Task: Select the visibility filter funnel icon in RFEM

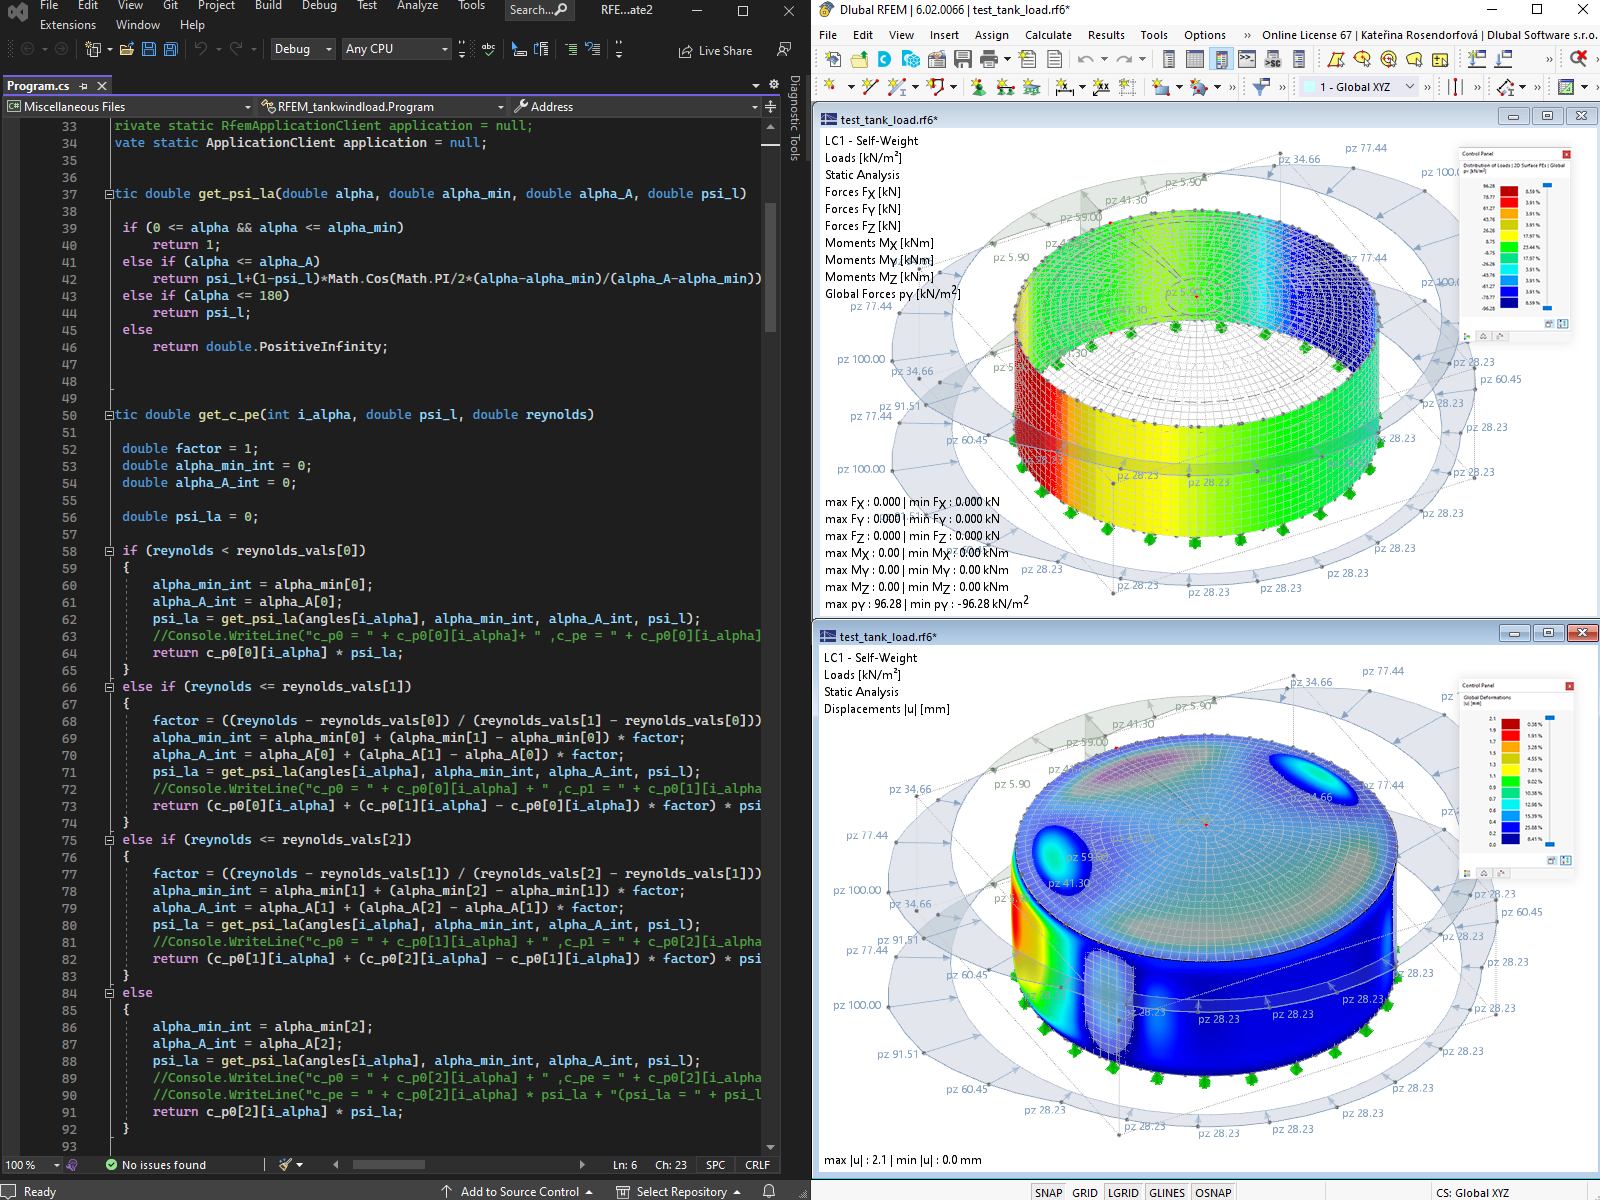Action: tap(1261, 87)
